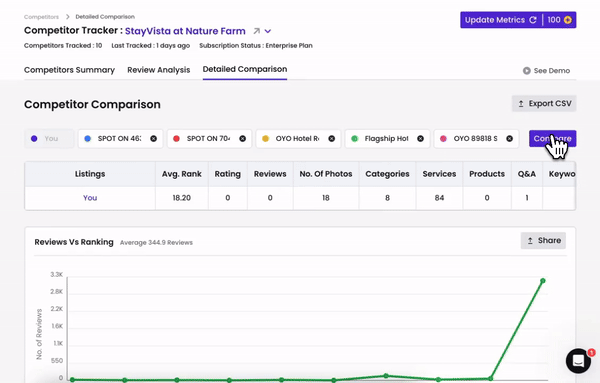Open the external link icon beside StayVista
This screenshot has width=600, height=383.
click(256, 31)
